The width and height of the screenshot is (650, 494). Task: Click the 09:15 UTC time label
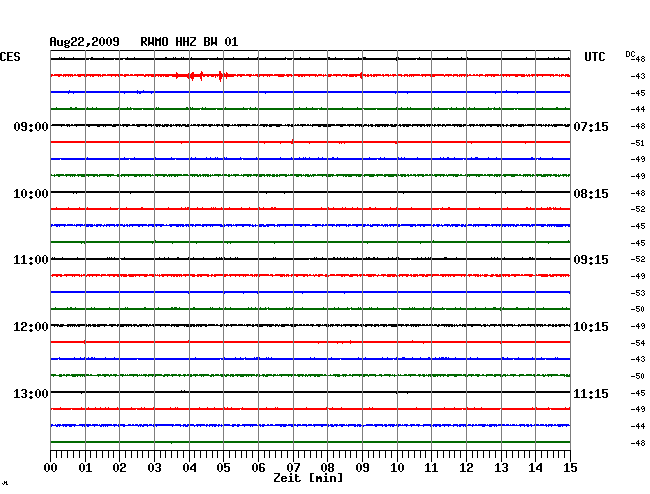[x=591, y=260]
